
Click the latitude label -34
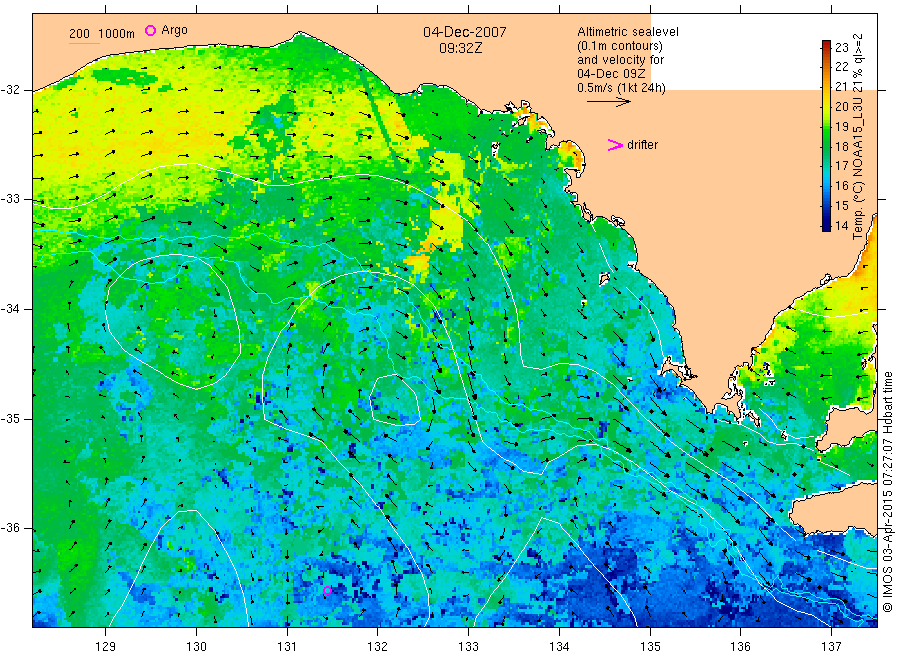[10, 309]
